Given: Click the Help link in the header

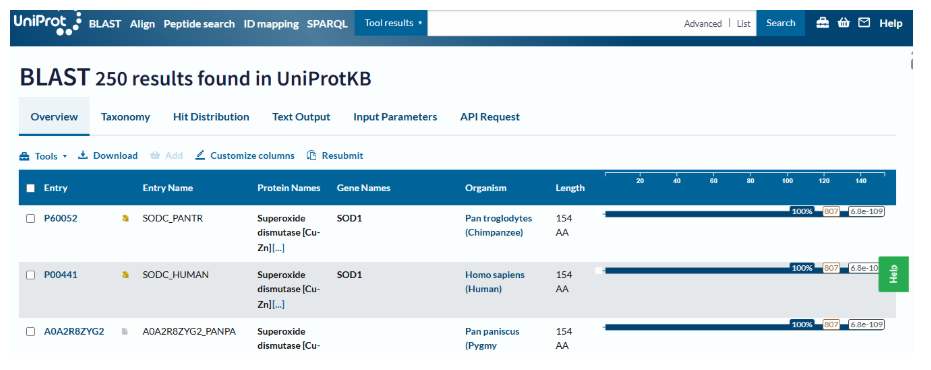Looking at the screenshot, I should pyautogui.click(x=891, y=24).
